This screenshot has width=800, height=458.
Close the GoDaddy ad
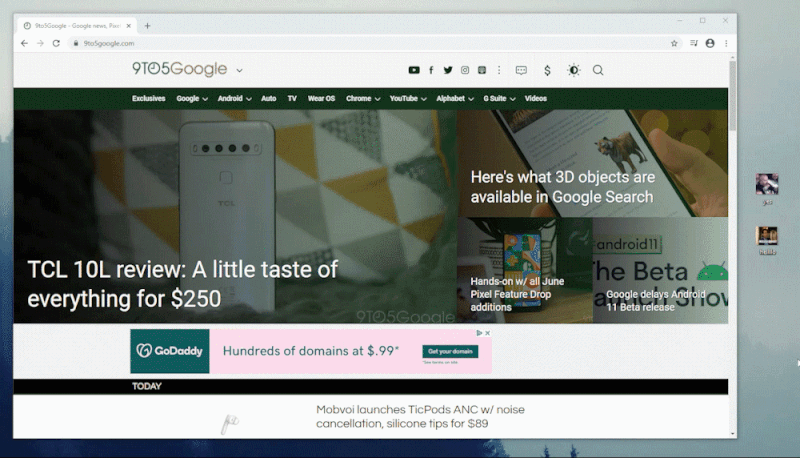487,333
